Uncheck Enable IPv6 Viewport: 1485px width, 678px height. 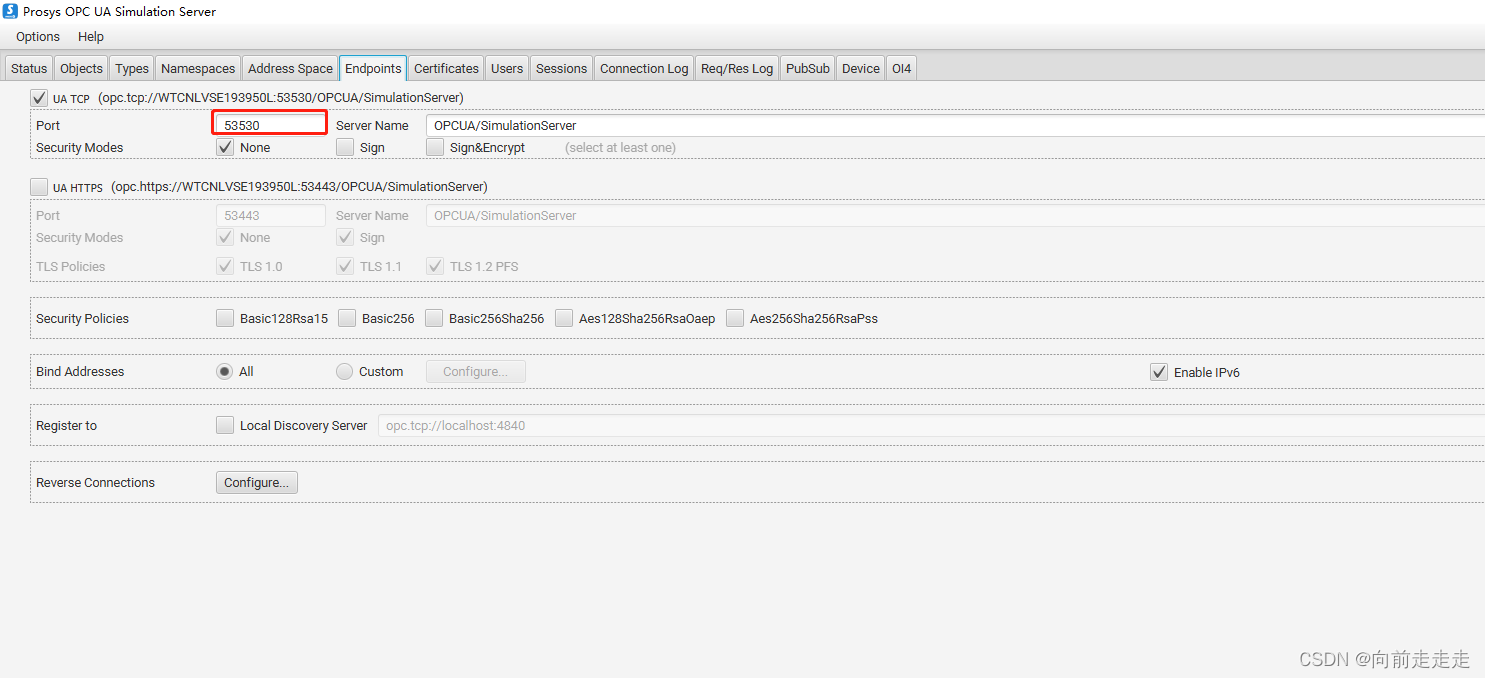pyautogui.click(x=1159, y=372)
